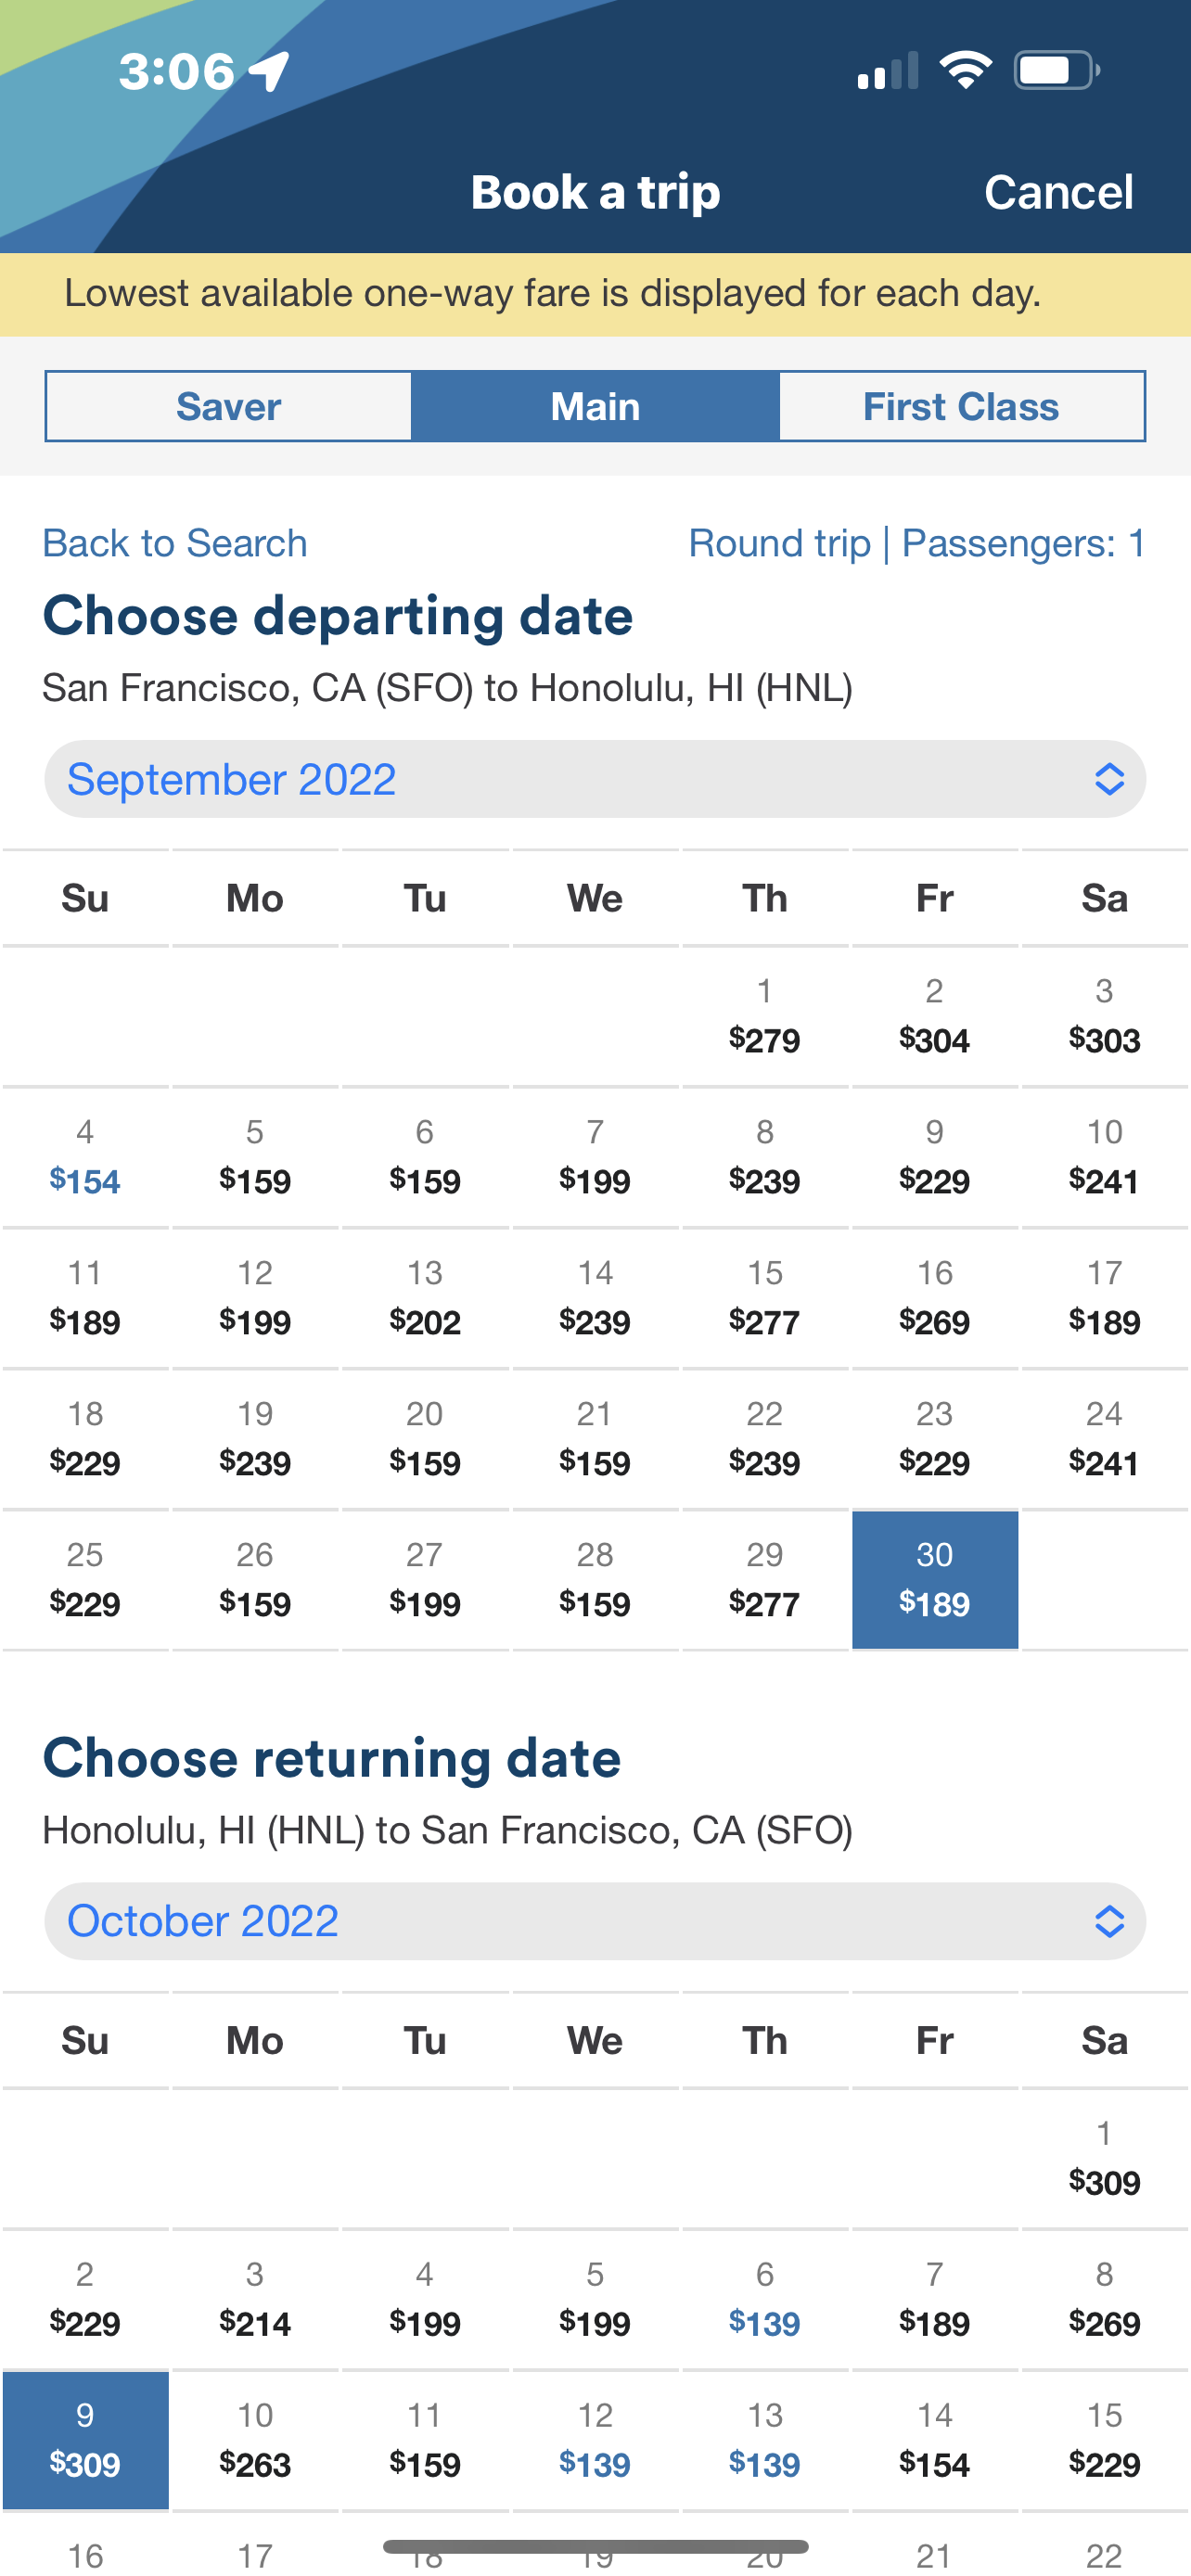The width and height of the screenshot is (1191, 2576).
Task: Cancel the trip booking
Action: tap(1058, 192)
